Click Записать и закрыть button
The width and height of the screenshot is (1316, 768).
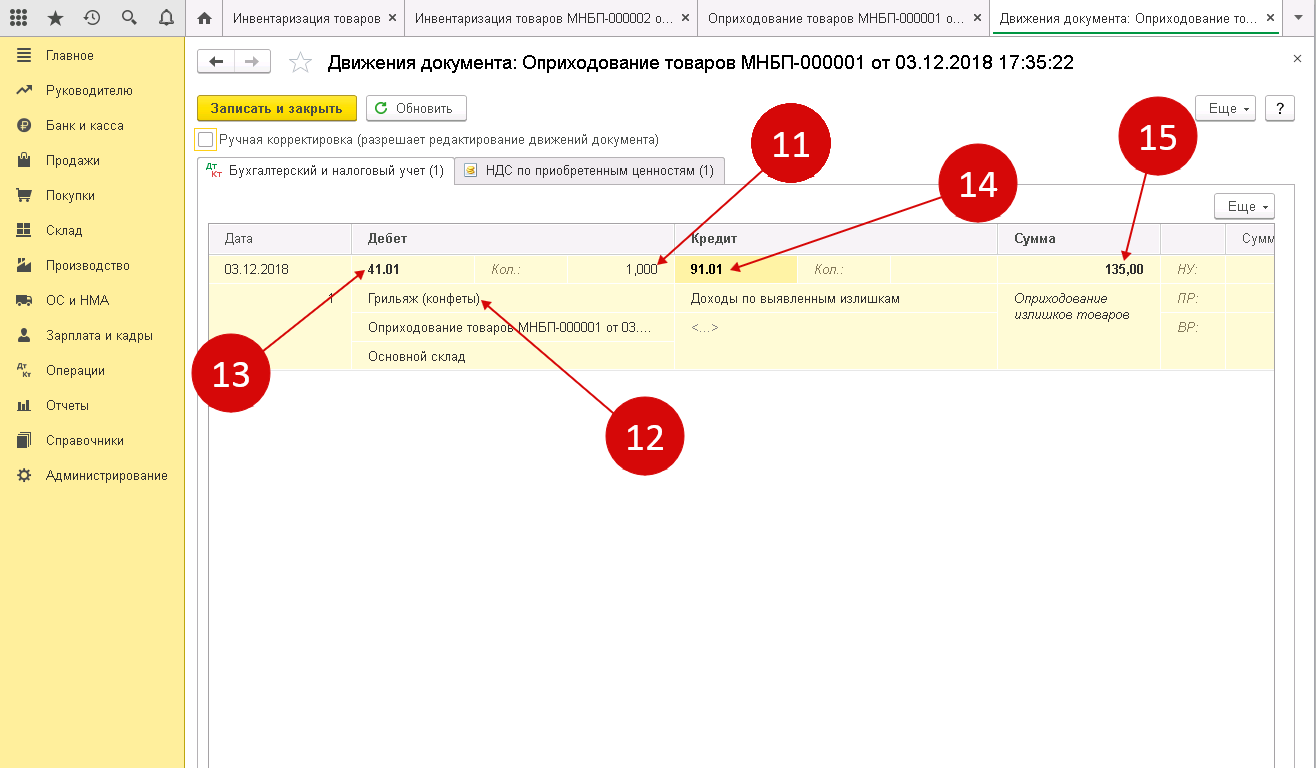coord(277,108)
